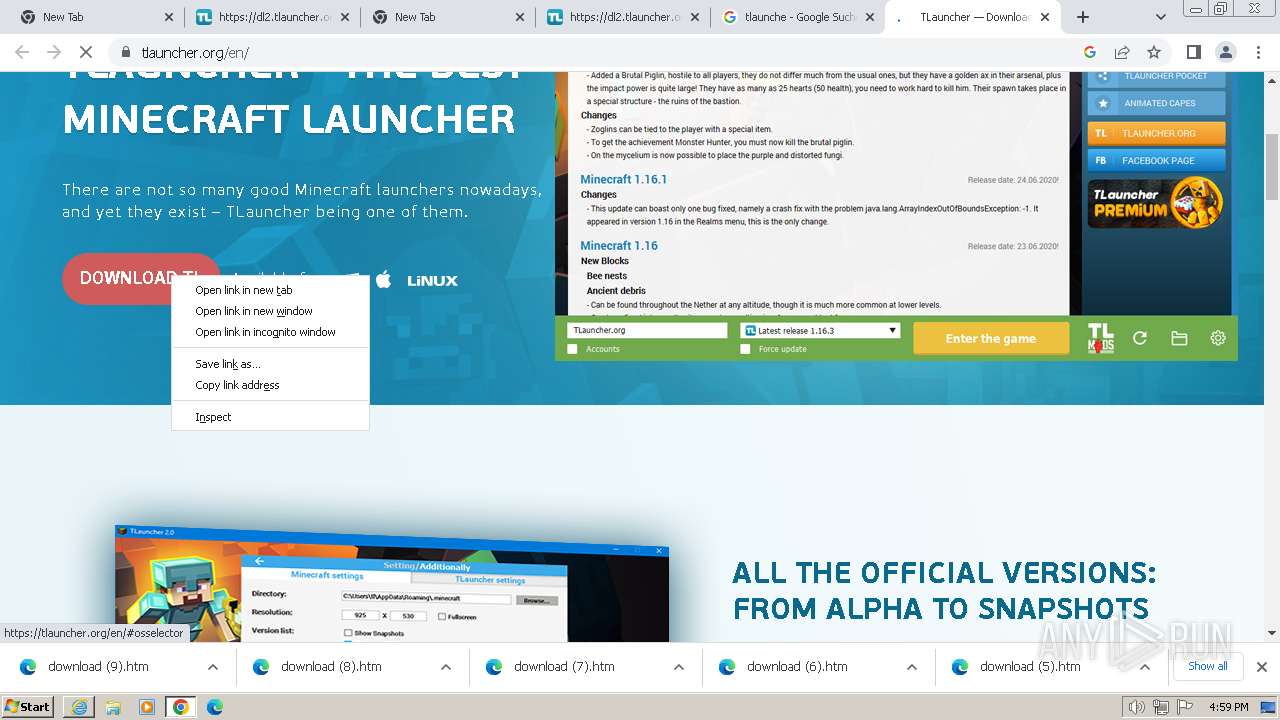
Task: Expand the tab search dropdown
Action: pyautogui.click(x=1161, y=17)
